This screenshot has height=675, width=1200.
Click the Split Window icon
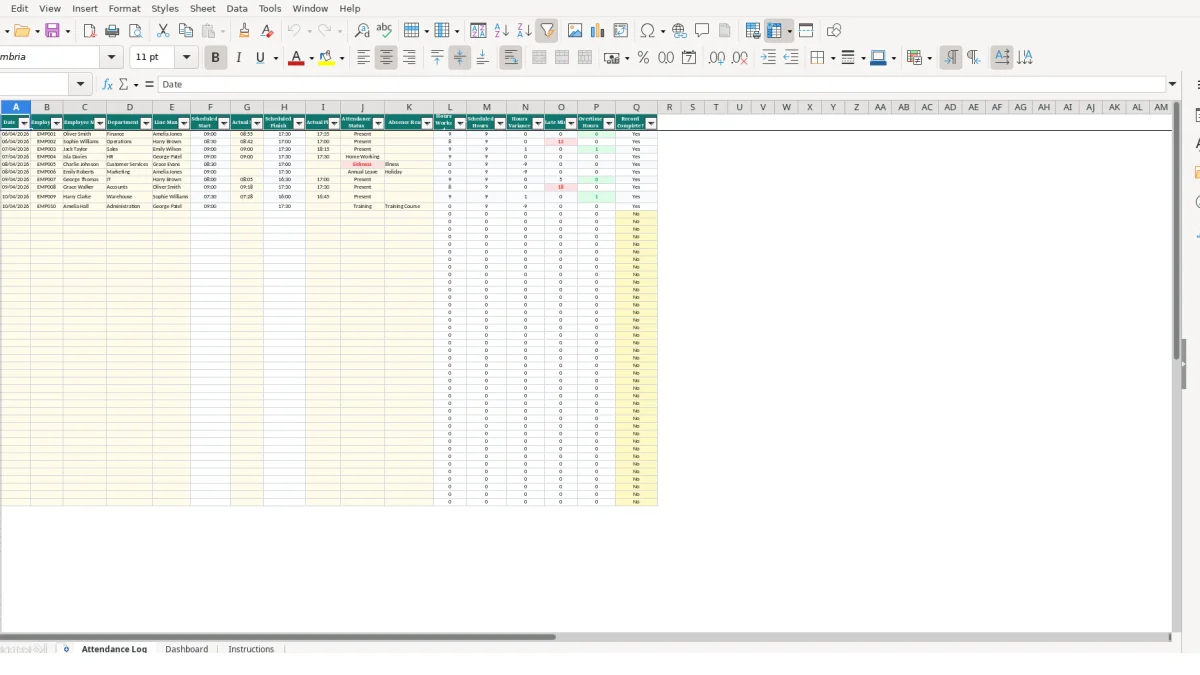806,31
